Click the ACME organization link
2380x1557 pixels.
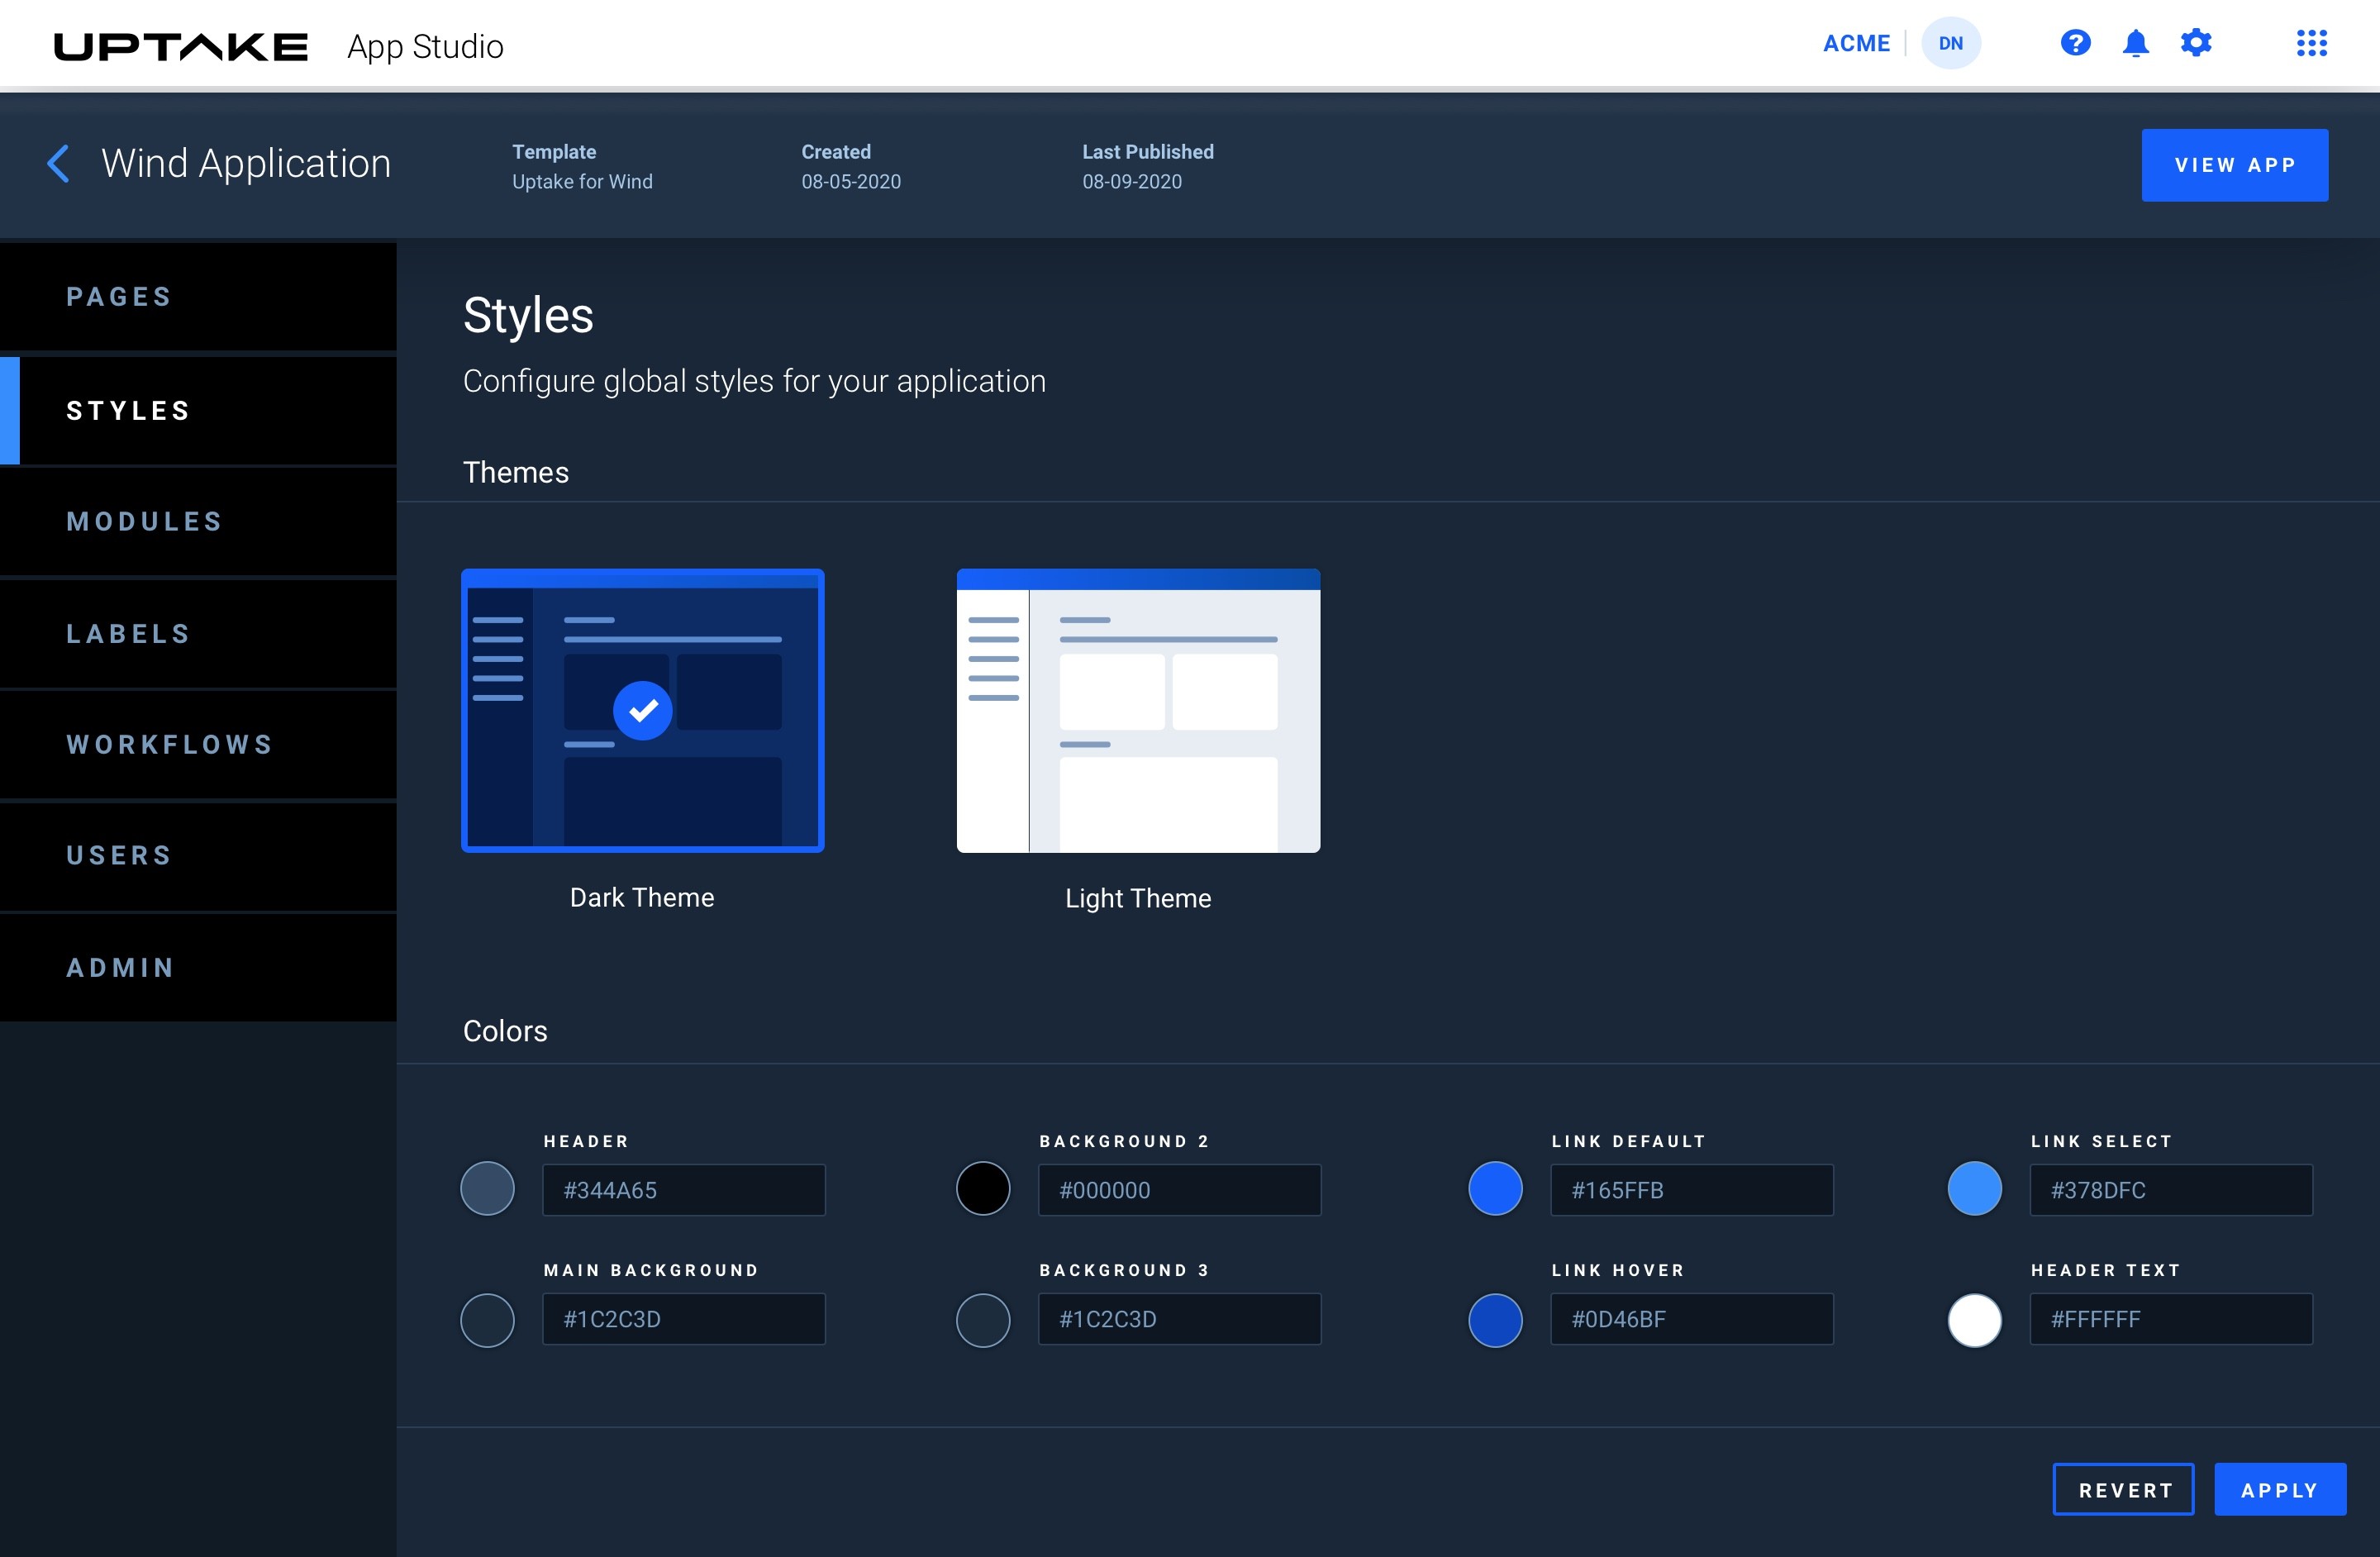click(x=1855, y=43)
